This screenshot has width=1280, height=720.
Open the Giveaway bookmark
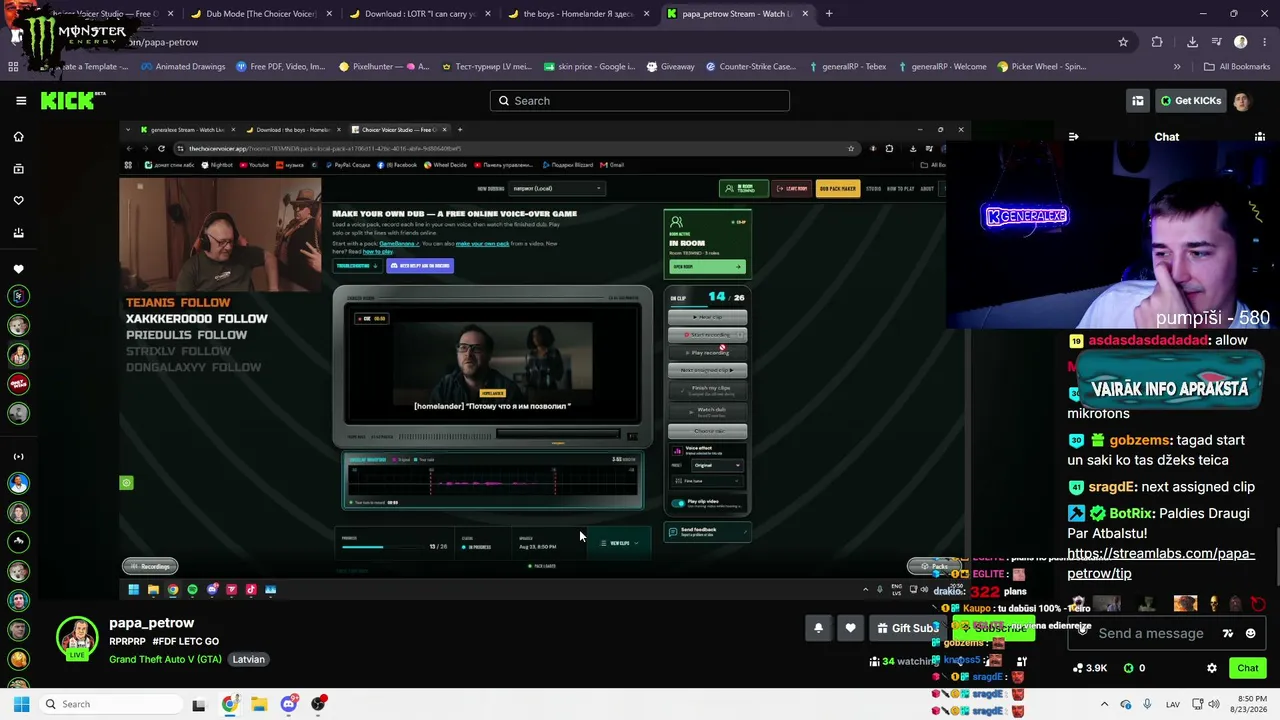pos(670,67)
